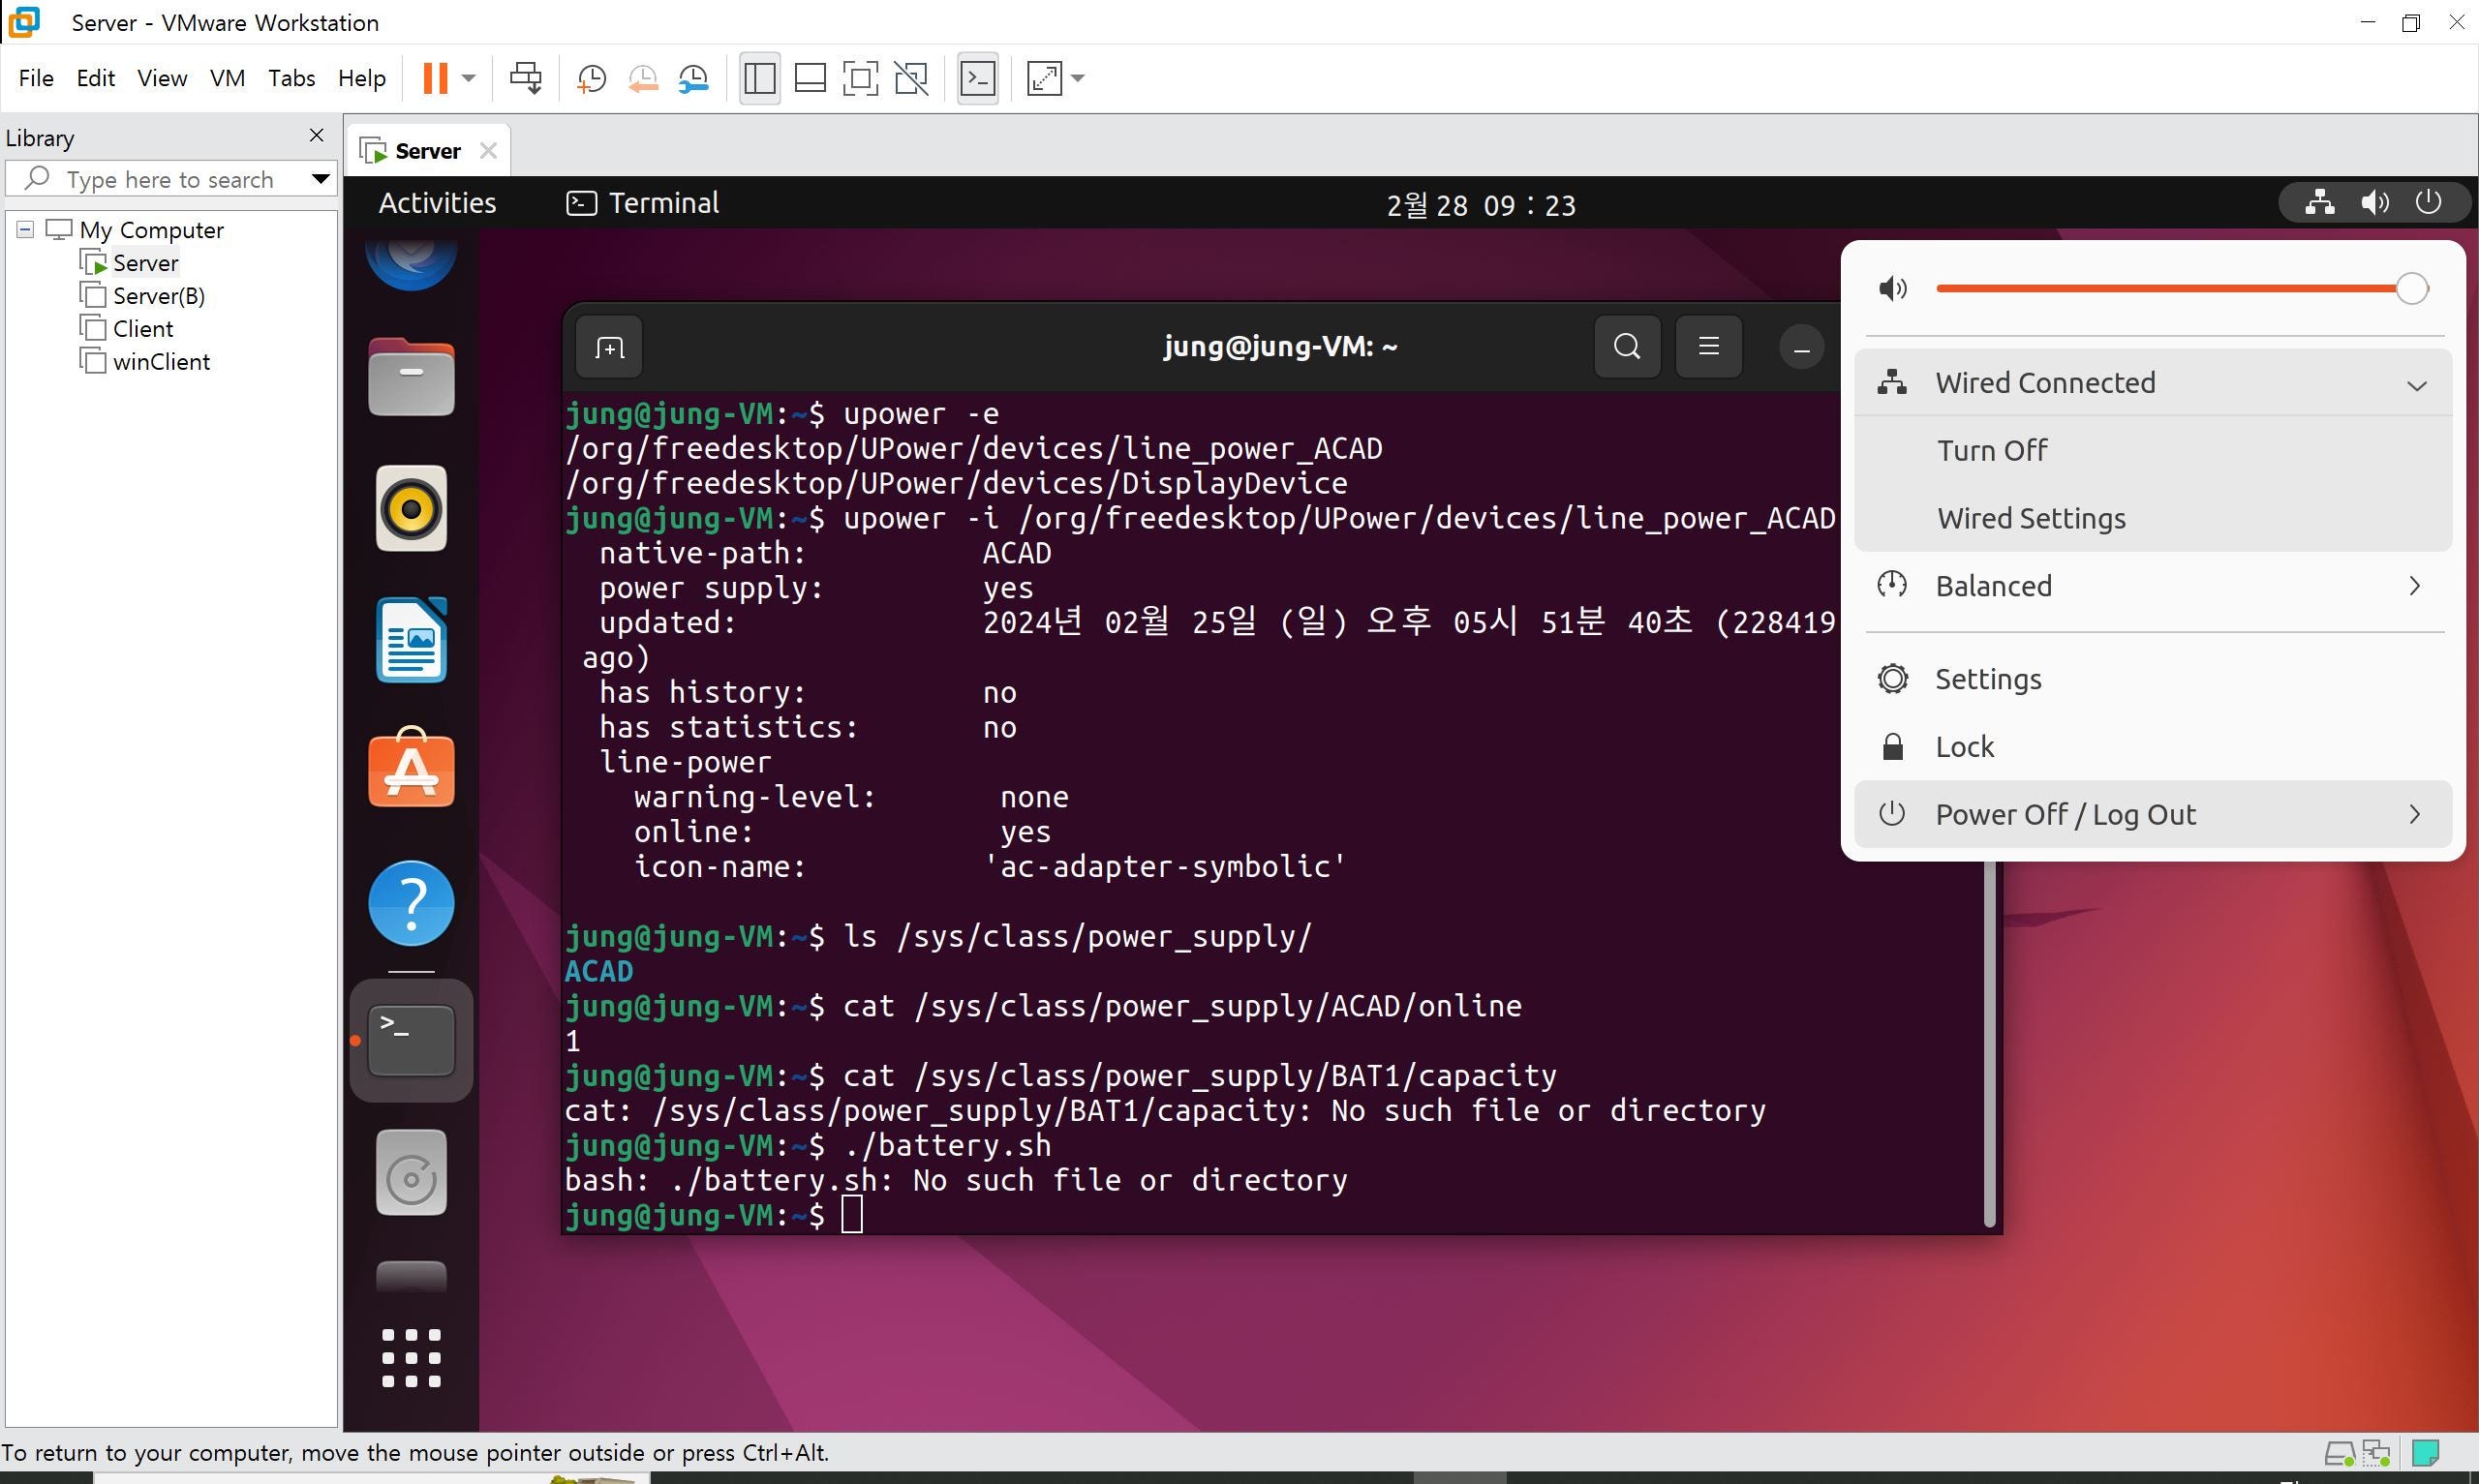Click the VMware pause/suspend button

435,78
